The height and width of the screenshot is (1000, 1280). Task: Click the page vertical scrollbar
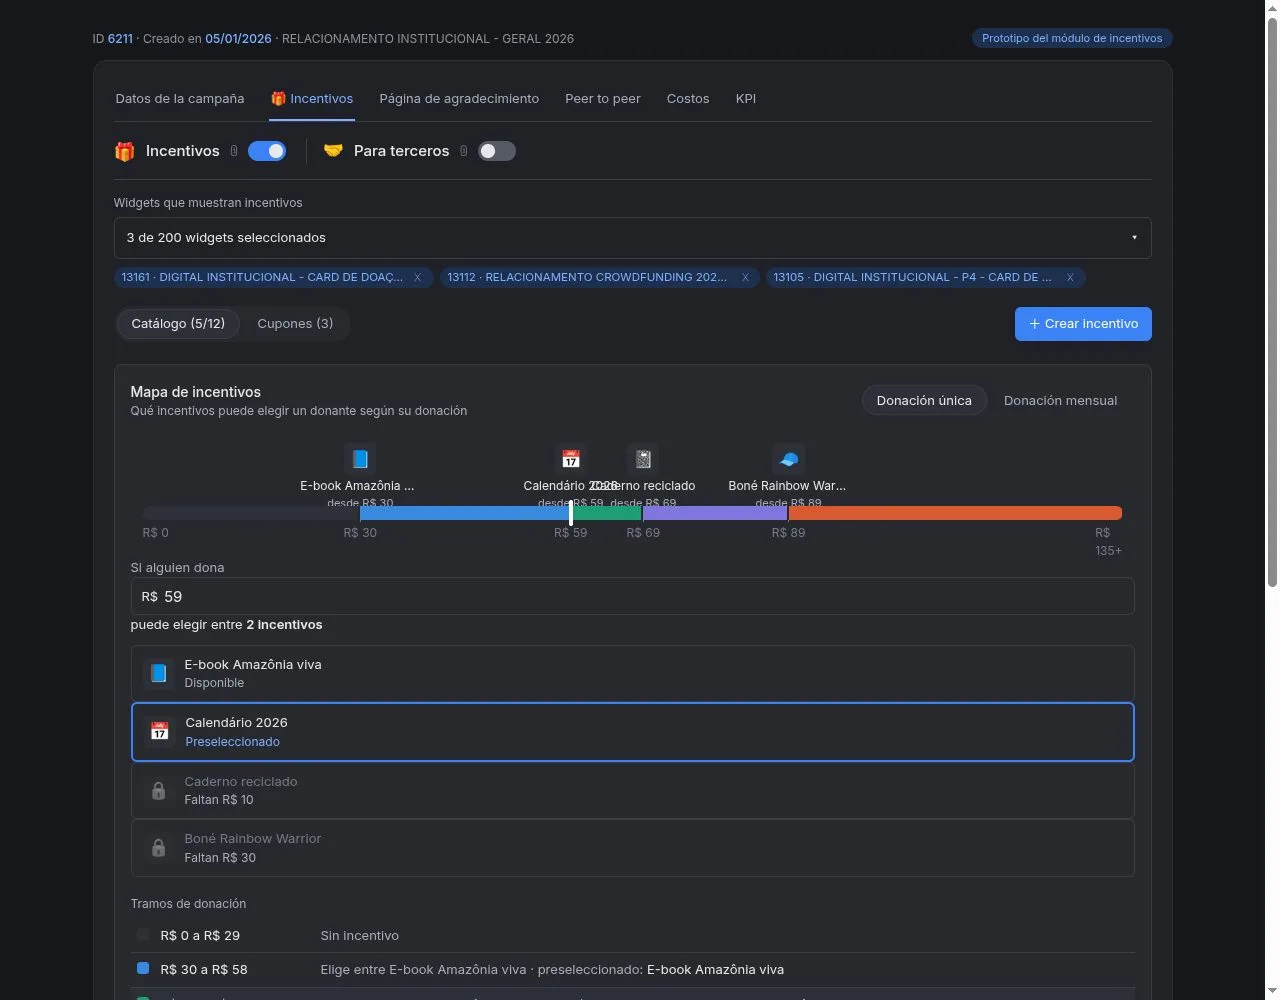tap(1272, 300)
